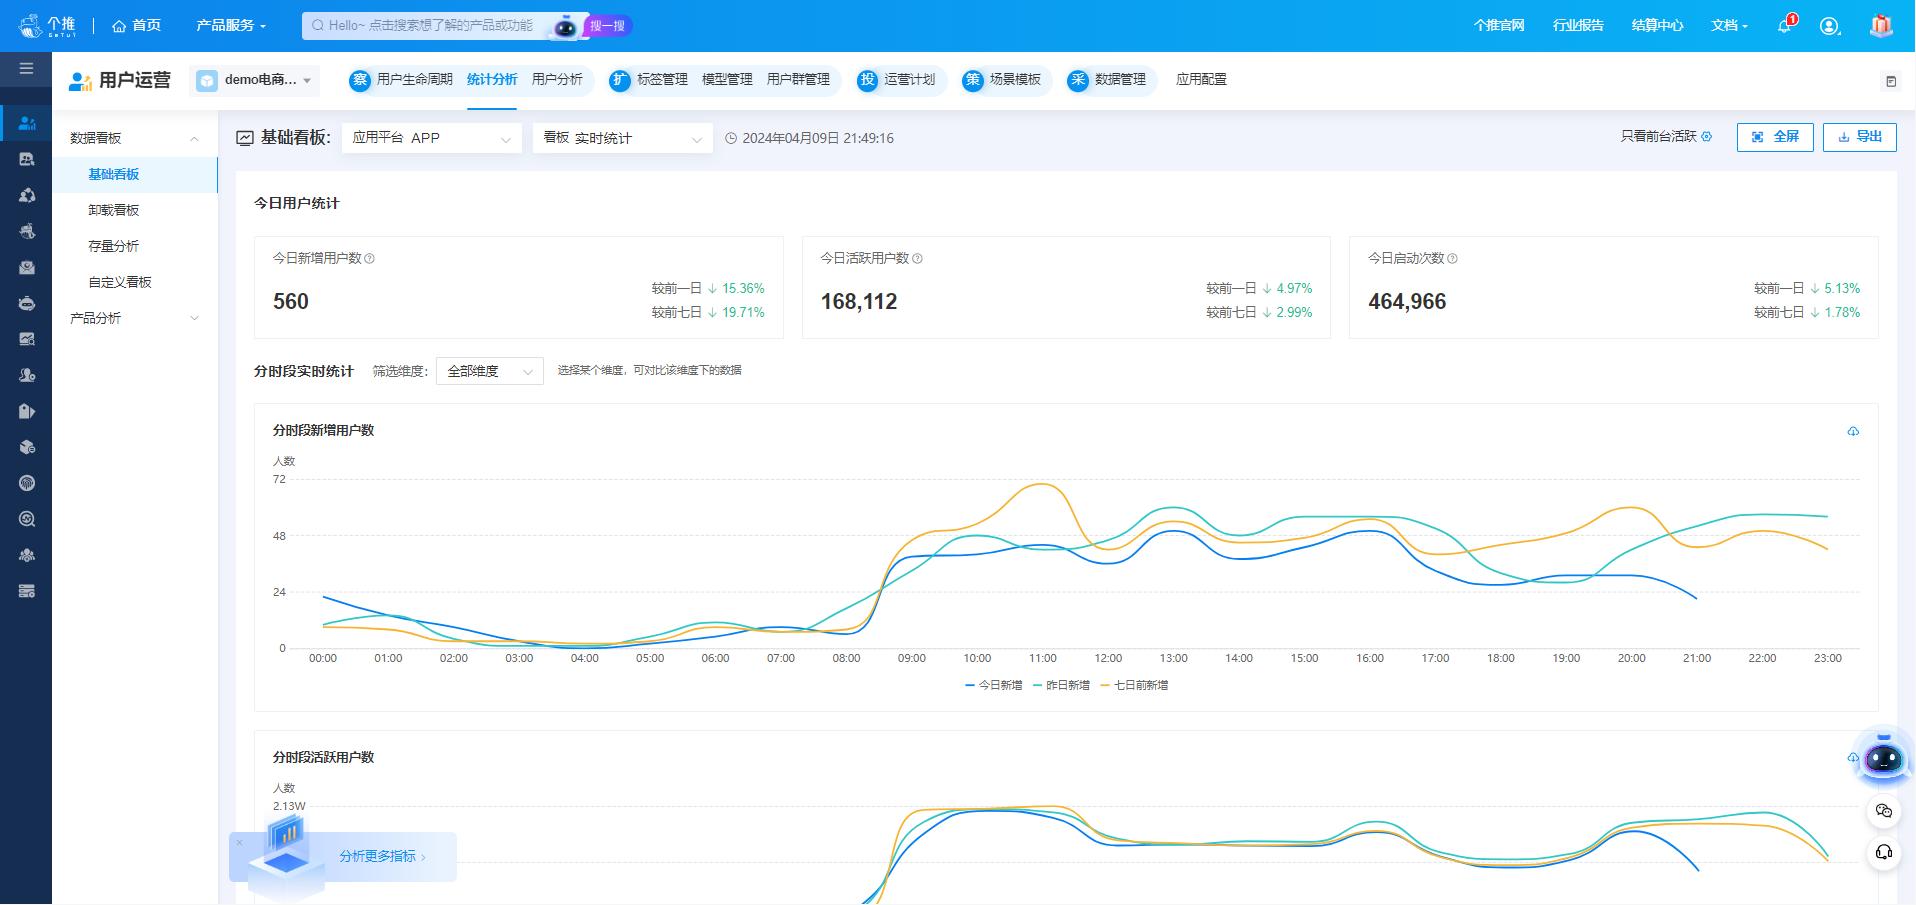Open the 数据管理 tab
Image resolution: width=1916 pixels, height=905 pixels.
1120,80
